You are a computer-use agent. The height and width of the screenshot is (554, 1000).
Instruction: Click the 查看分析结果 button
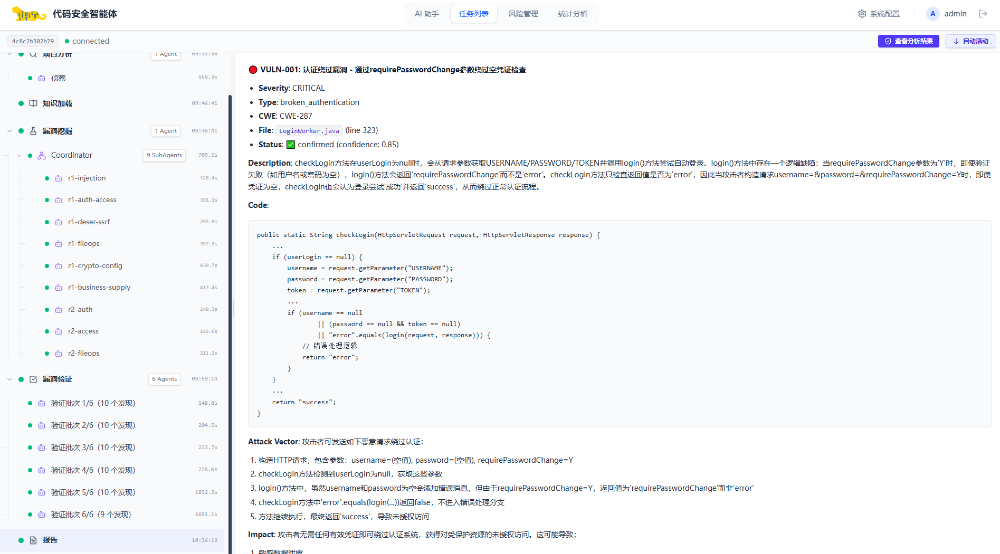[x=908, y=41]
